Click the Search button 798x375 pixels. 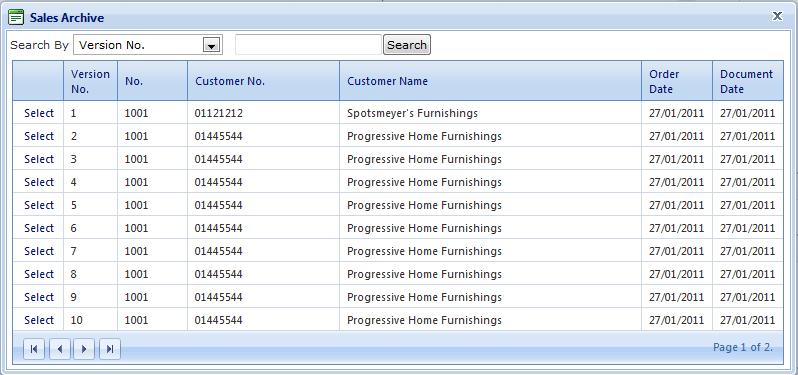pos(407,45)
